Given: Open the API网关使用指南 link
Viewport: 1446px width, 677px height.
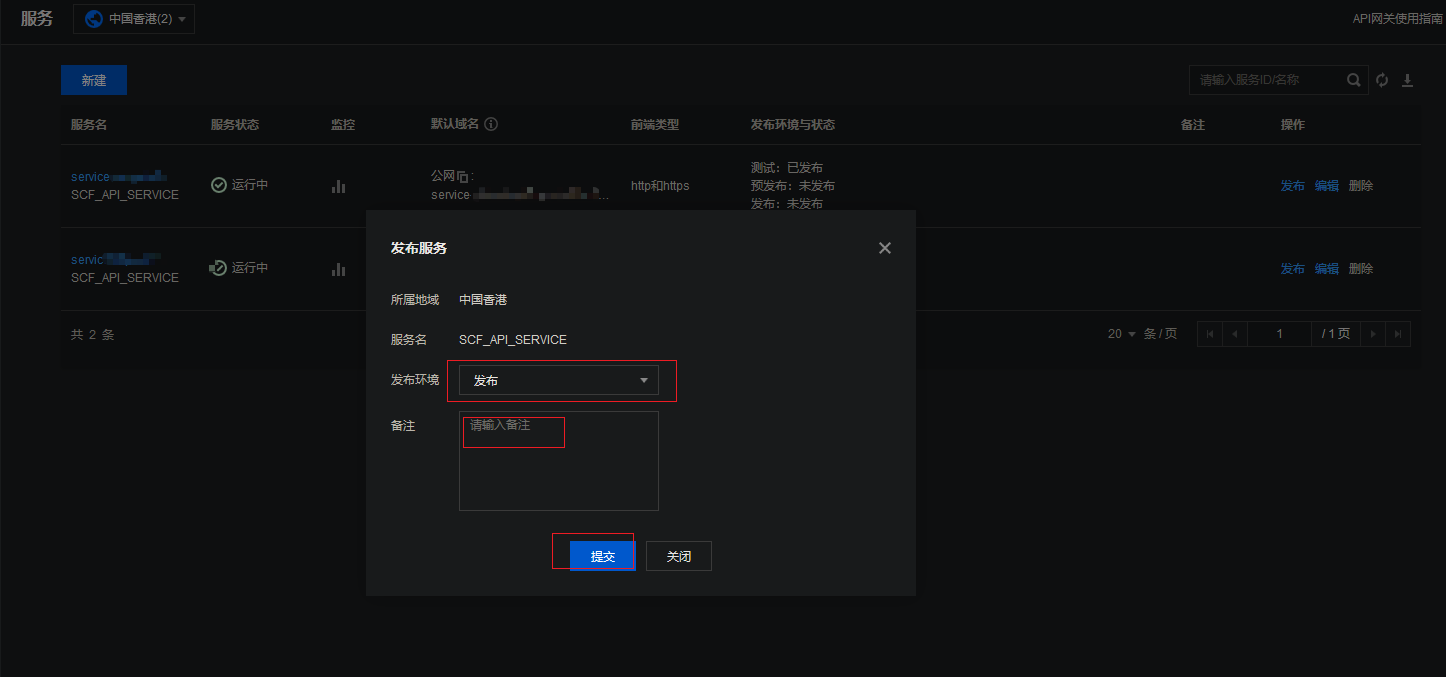Looking at the screenshot, I should pos(1398,19).
